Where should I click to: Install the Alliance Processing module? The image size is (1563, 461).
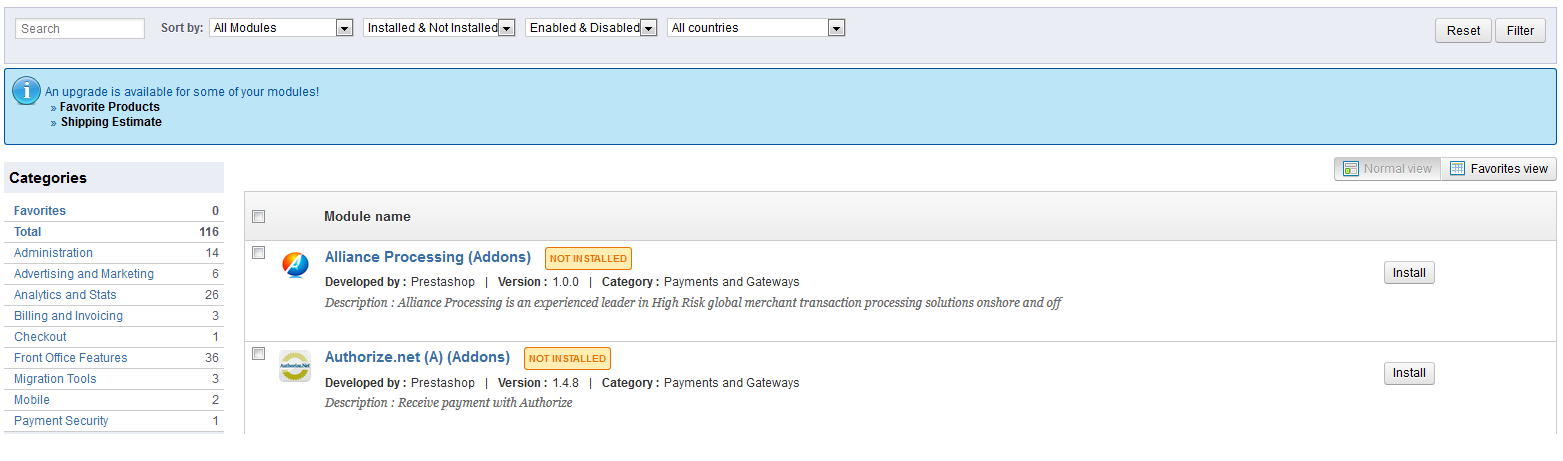point(1409,273)
